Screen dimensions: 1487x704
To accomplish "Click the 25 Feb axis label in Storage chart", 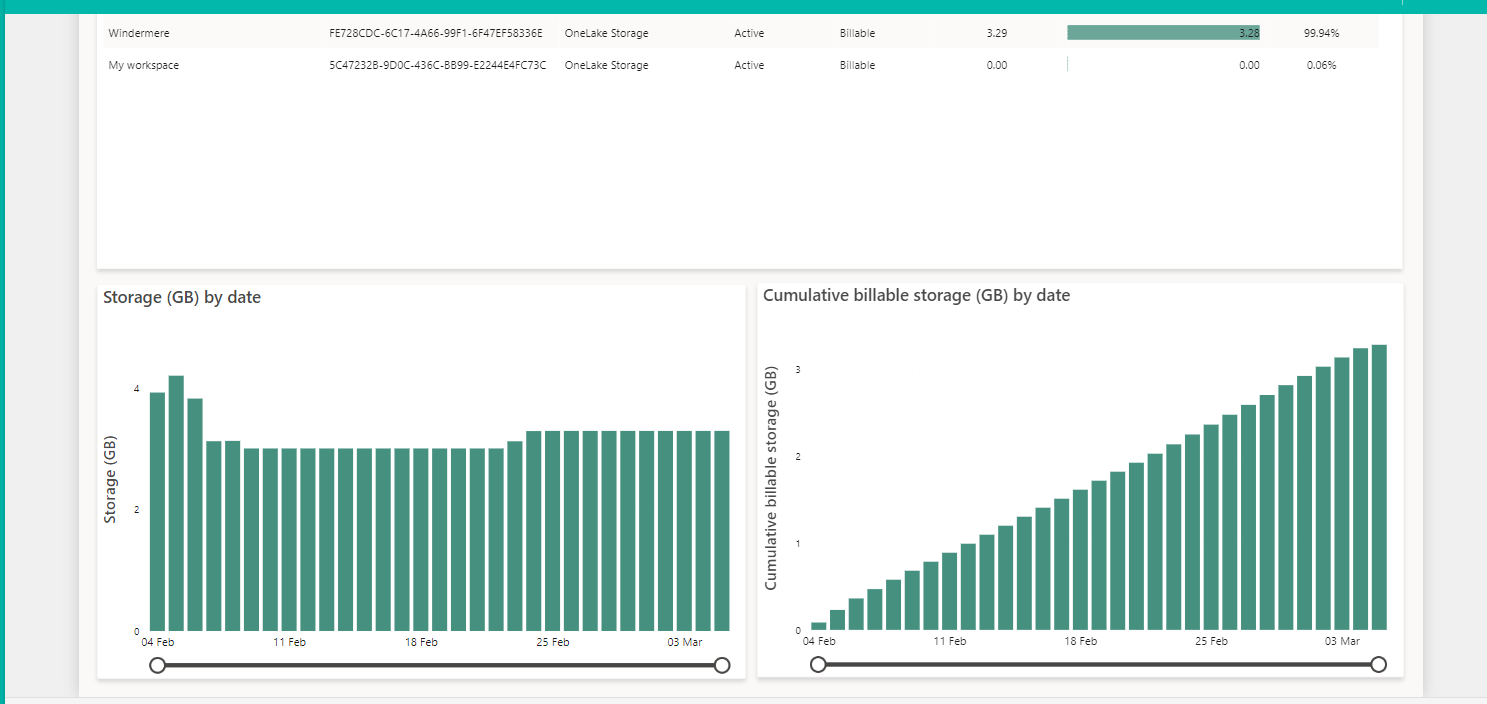I will coord(552,642).
